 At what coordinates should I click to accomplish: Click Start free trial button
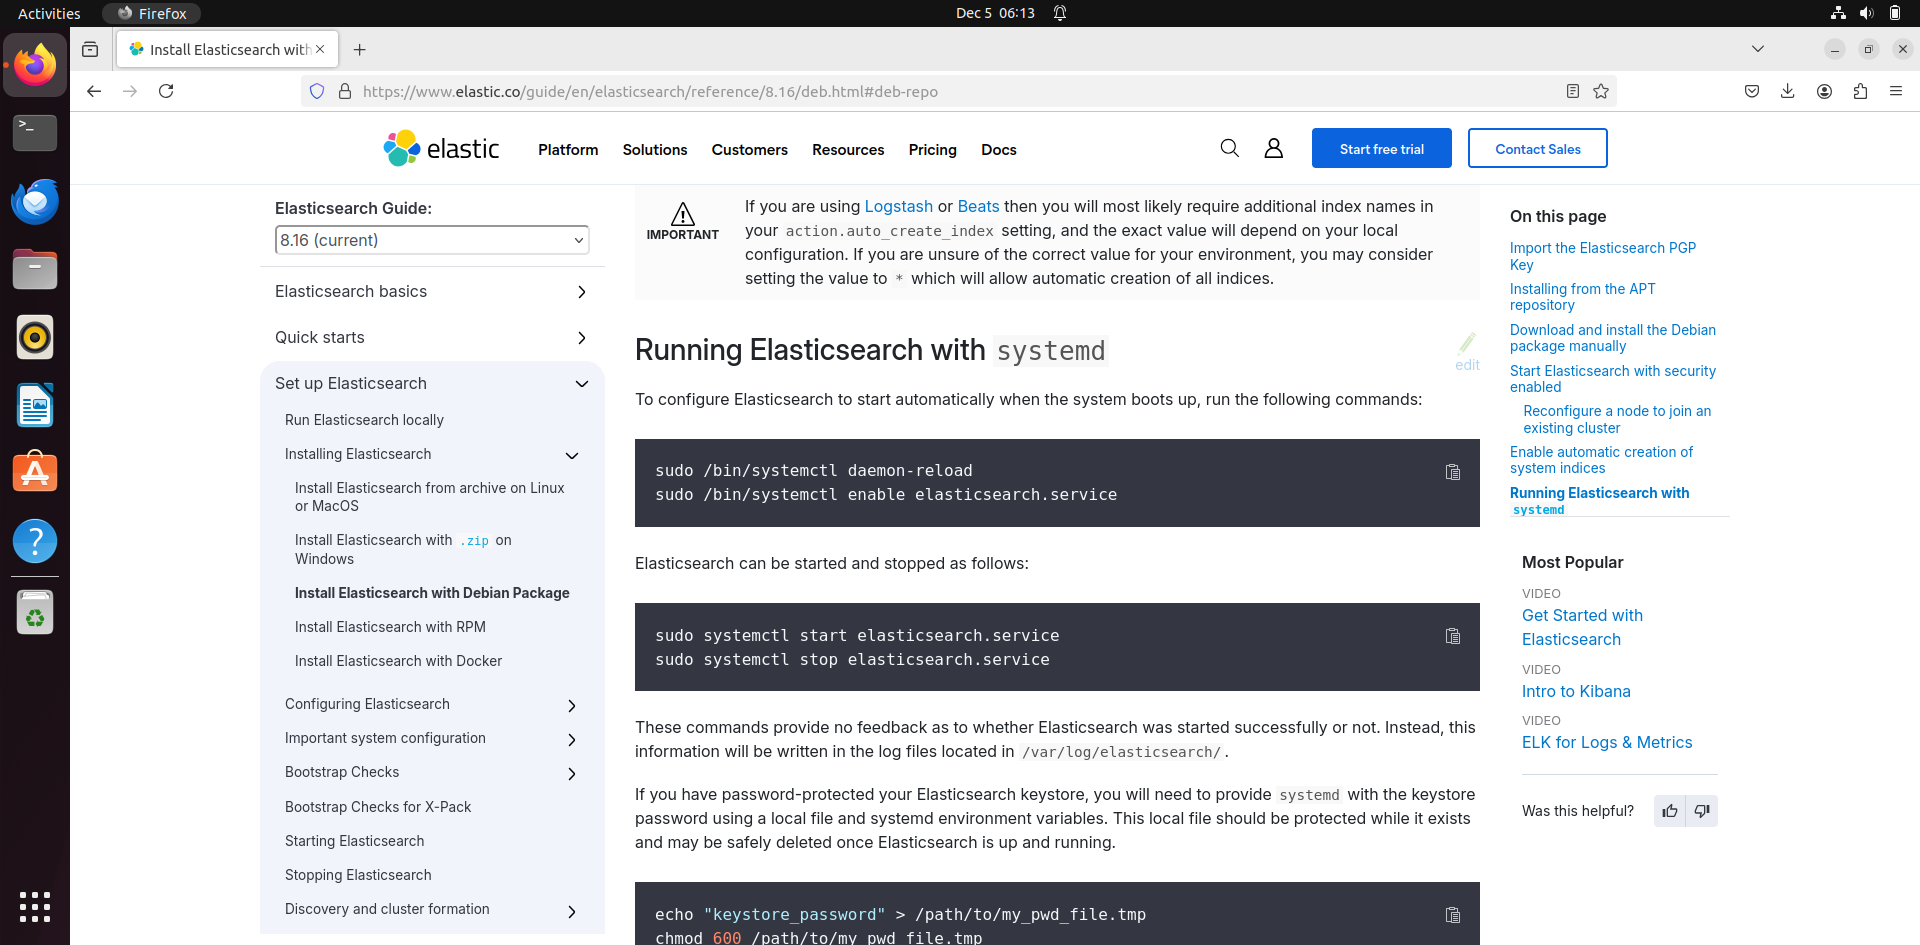click(x=1382, y=148)
